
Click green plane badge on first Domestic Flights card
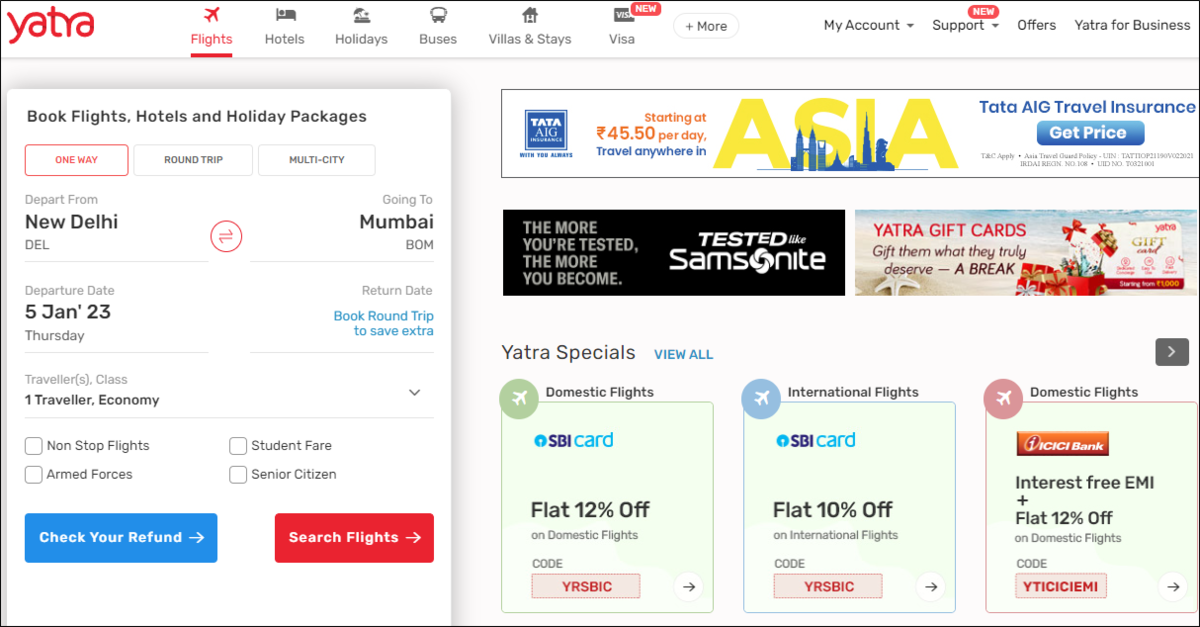tap(518, 398)
